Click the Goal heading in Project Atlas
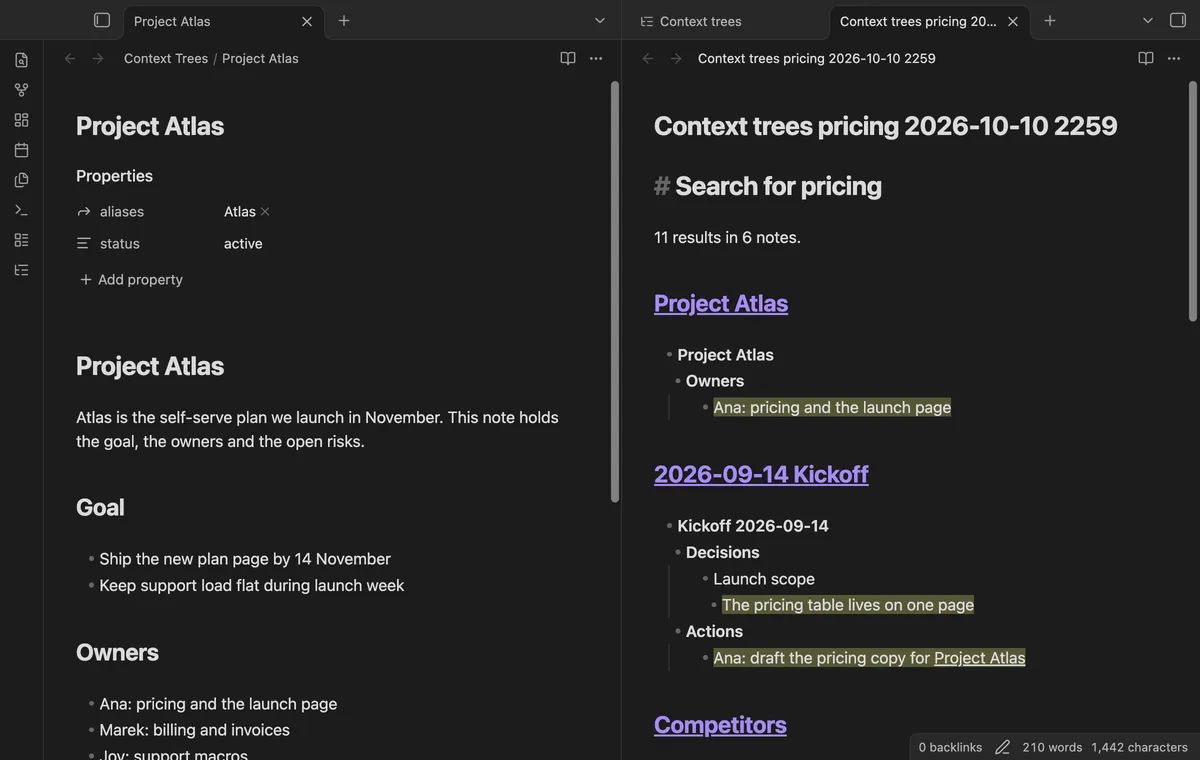The width and height of the screenshot is (1200, 760). [100, 507]
